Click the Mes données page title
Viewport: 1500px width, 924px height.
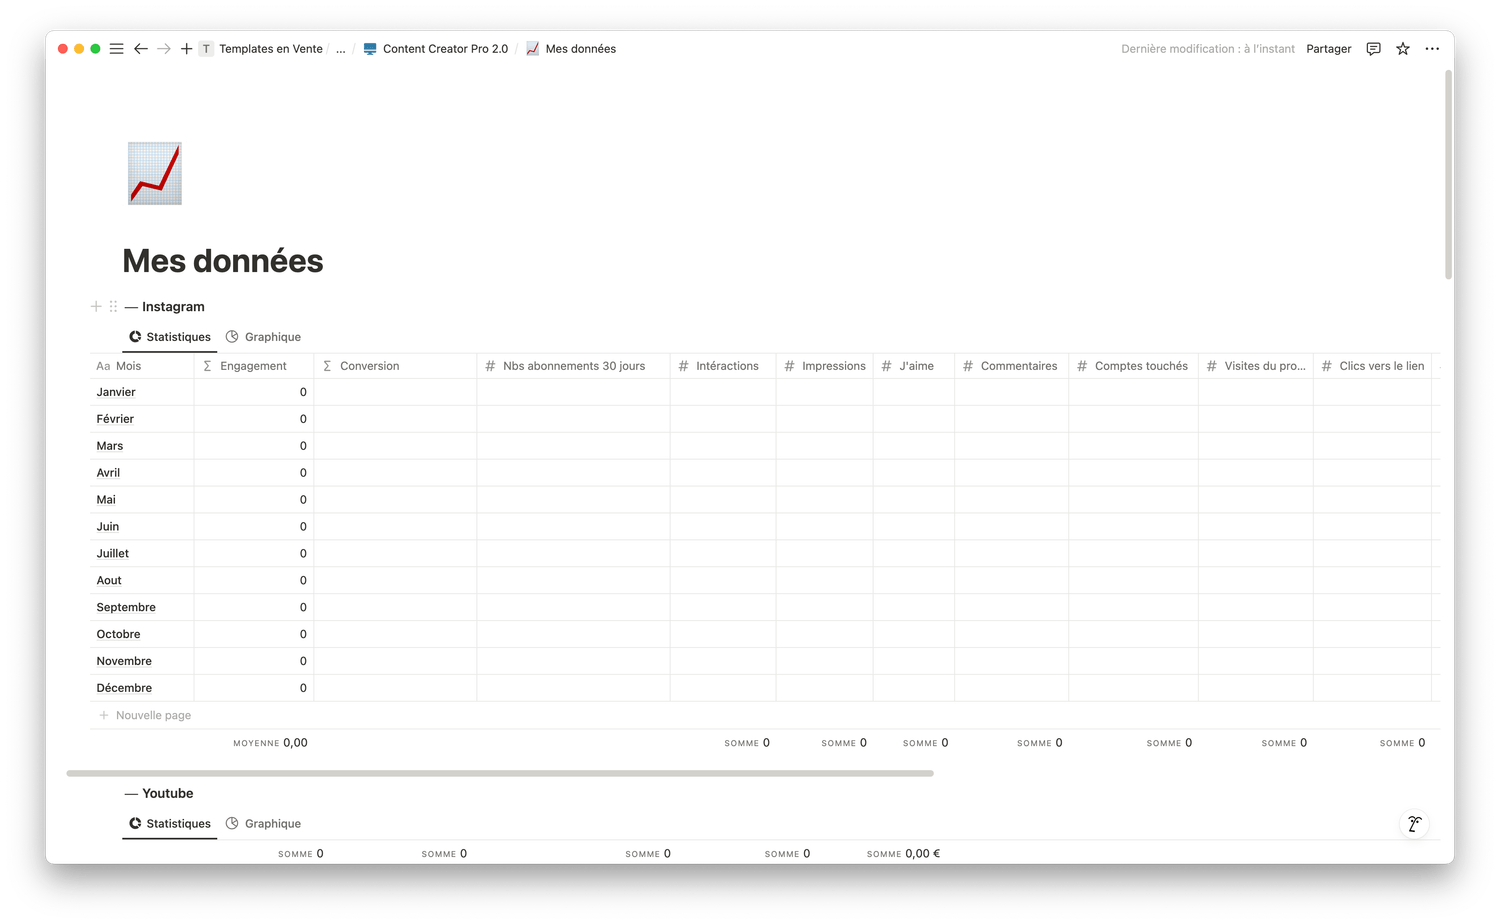click(x=223, y=261)
